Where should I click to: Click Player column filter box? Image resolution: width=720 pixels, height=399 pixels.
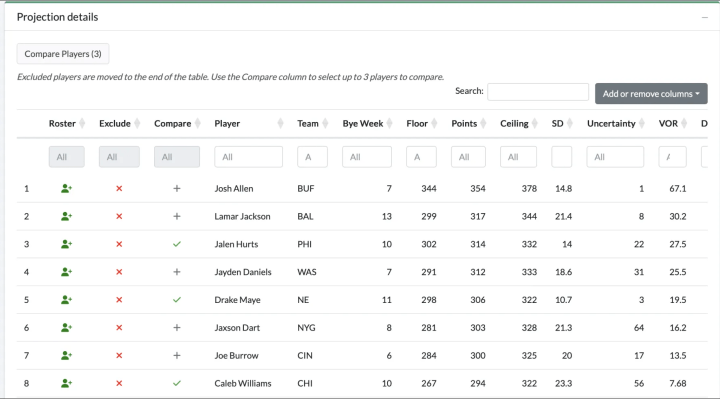tap(248, 157)
